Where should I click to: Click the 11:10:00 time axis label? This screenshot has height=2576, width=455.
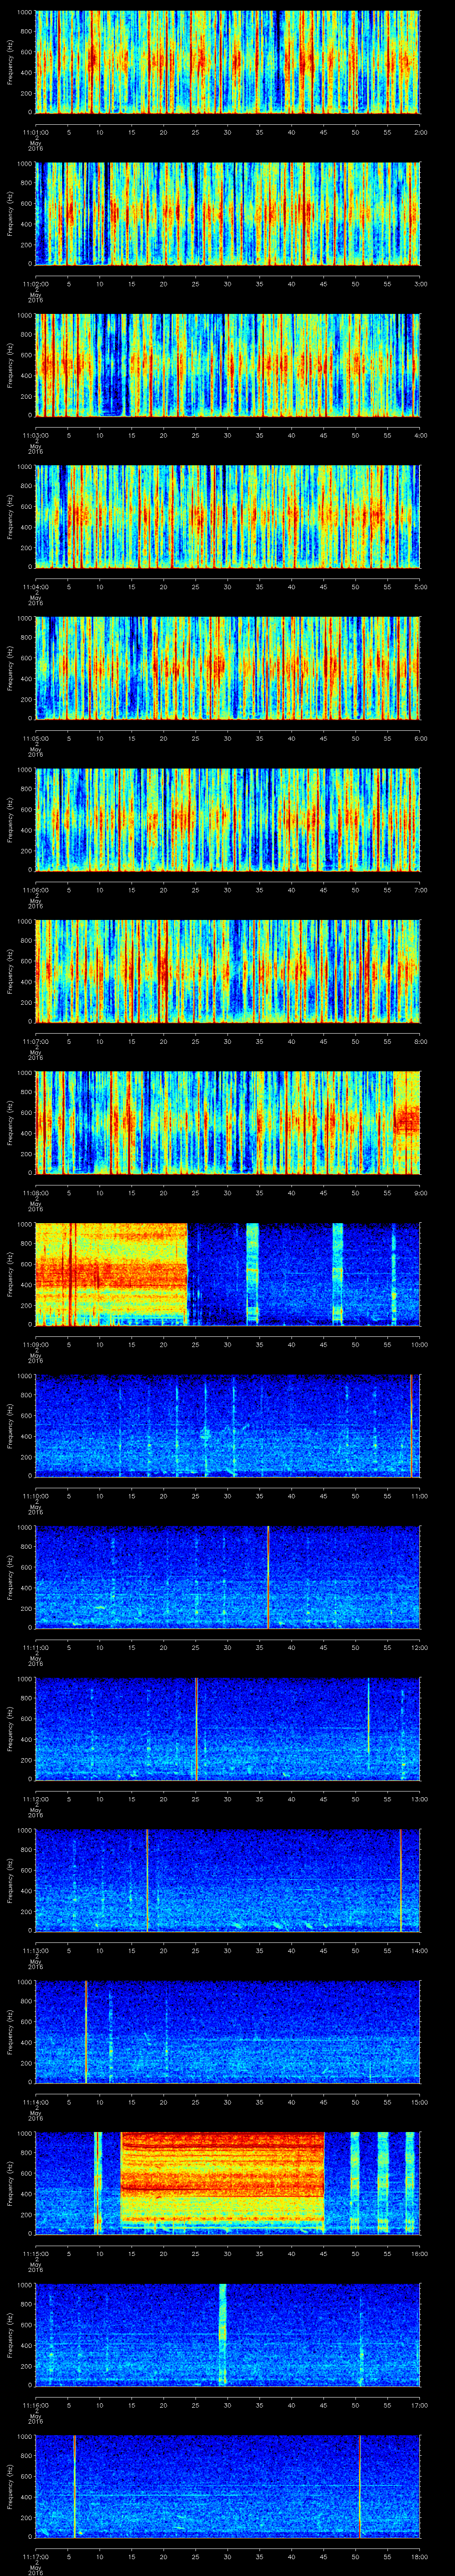tap(35, 1495)
